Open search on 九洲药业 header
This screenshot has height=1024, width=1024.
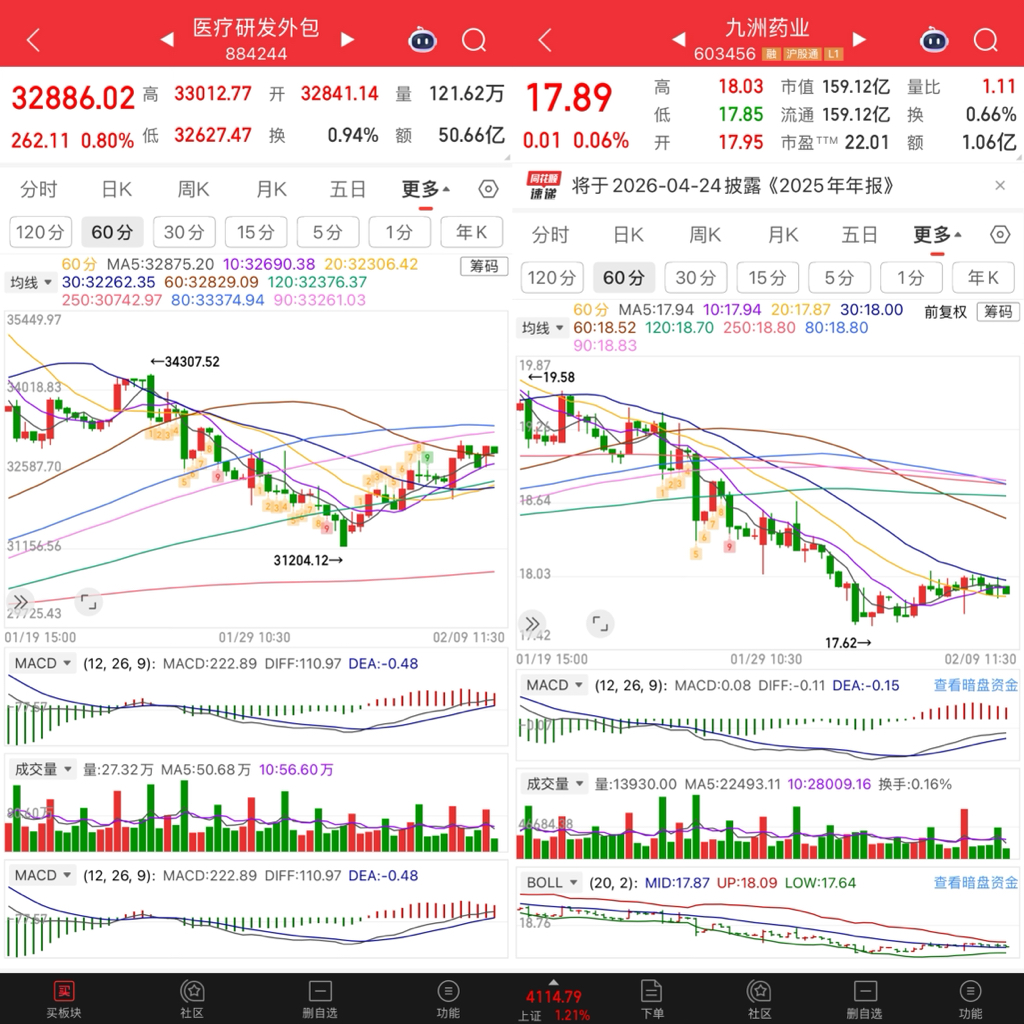click(x=986, y=40)
